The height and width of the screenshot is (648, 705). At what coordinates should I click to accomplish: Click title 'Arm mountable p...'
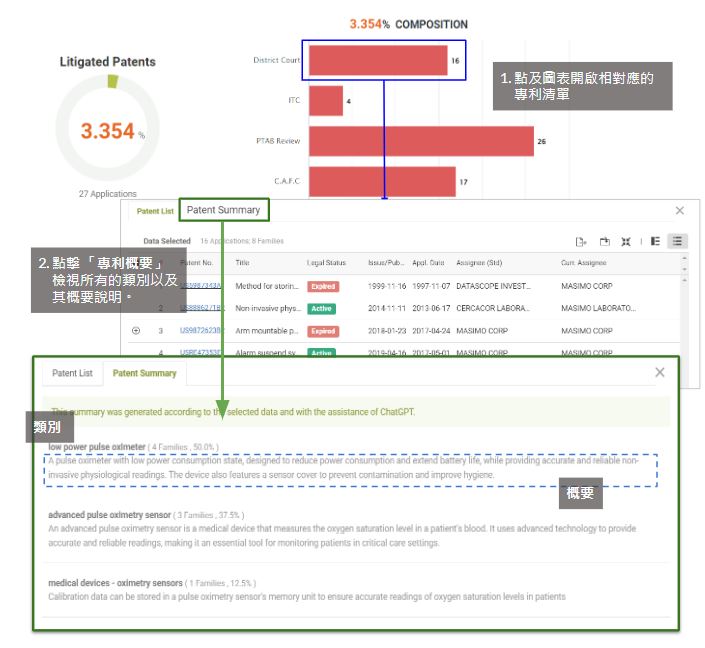point(267,331)
